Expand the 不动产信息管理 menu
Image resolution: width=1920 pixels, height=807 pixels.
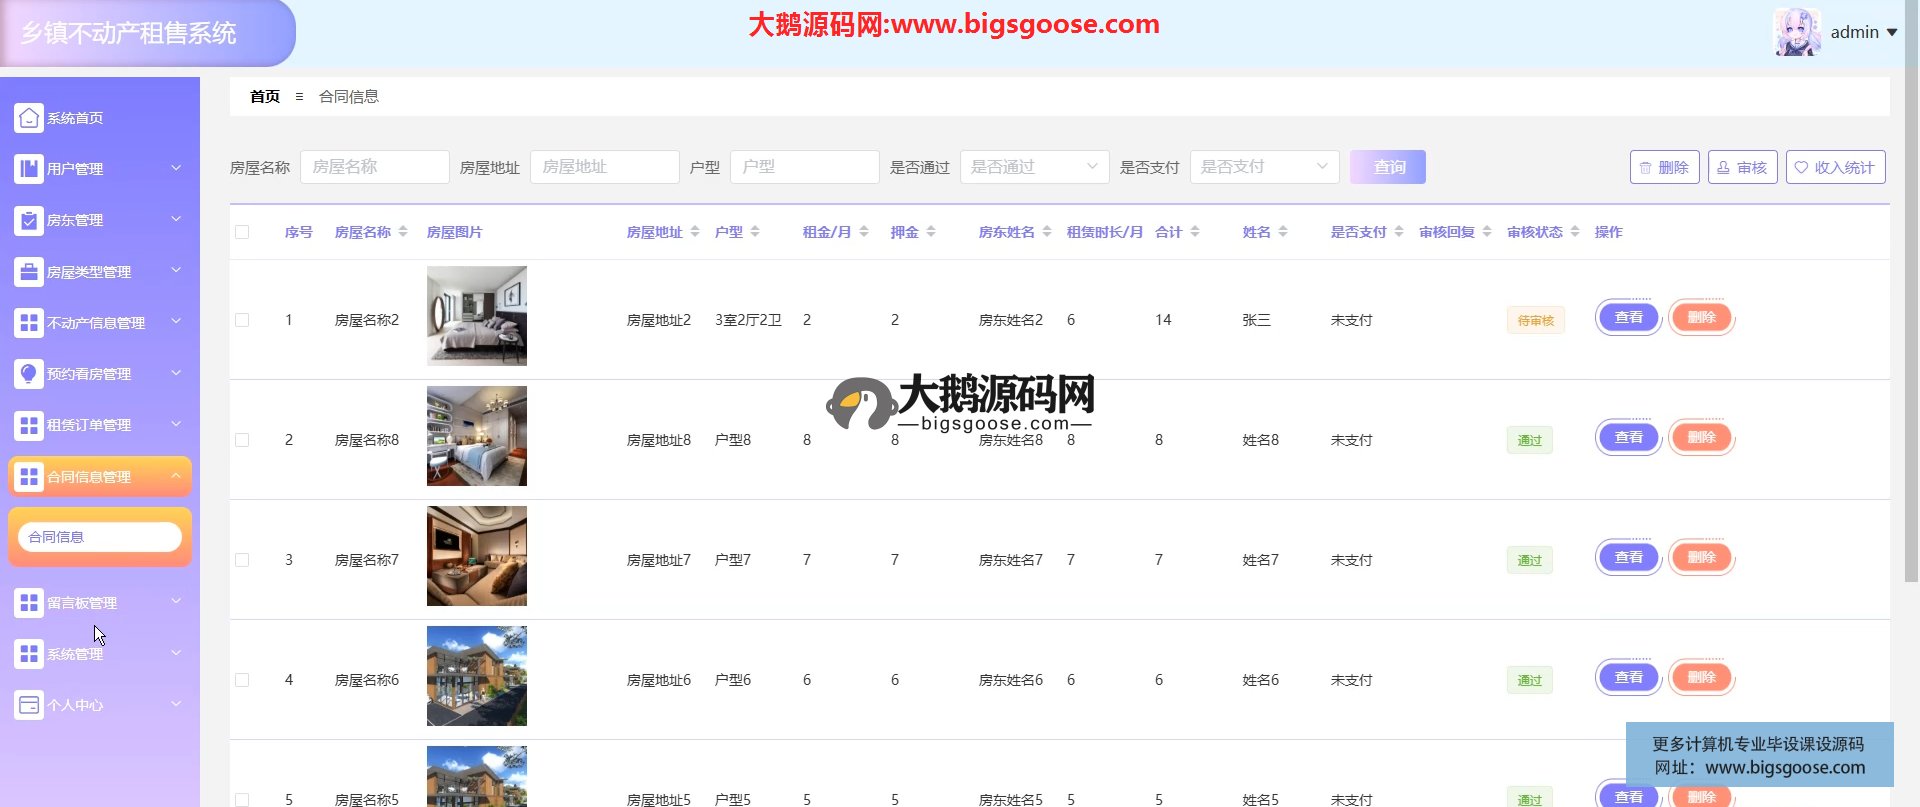click(99, 323)
